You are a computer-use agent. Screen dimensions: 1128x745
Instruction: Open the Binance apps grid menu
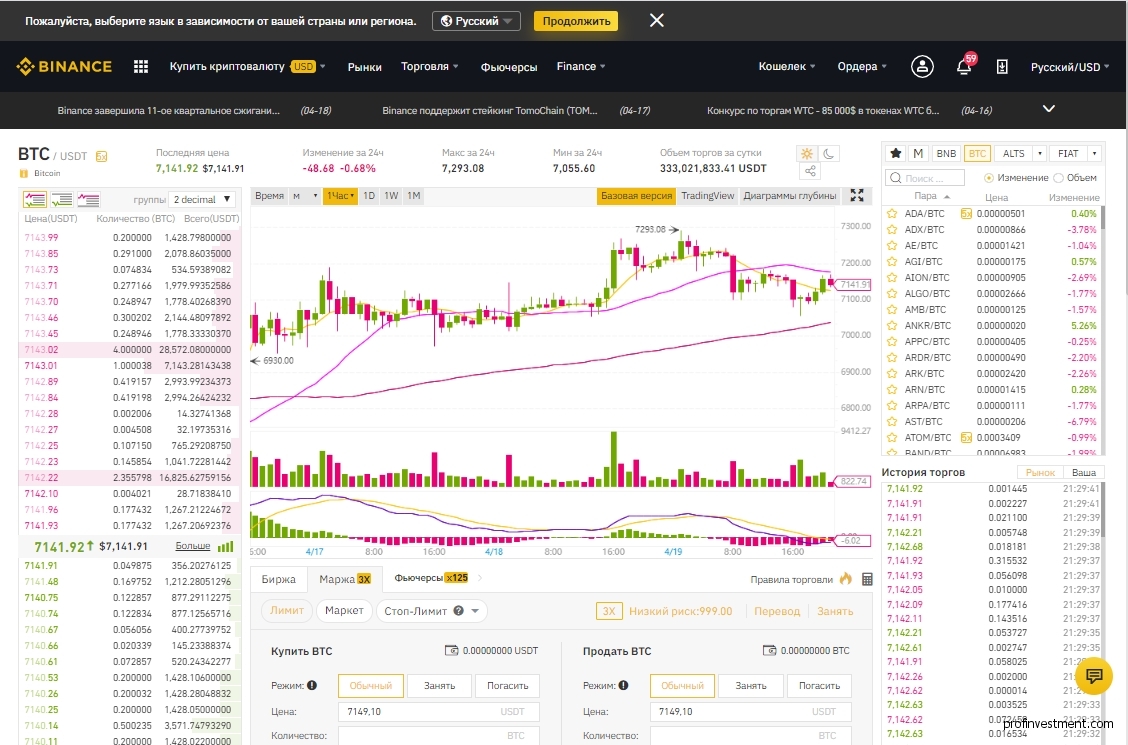pos(141,66)
